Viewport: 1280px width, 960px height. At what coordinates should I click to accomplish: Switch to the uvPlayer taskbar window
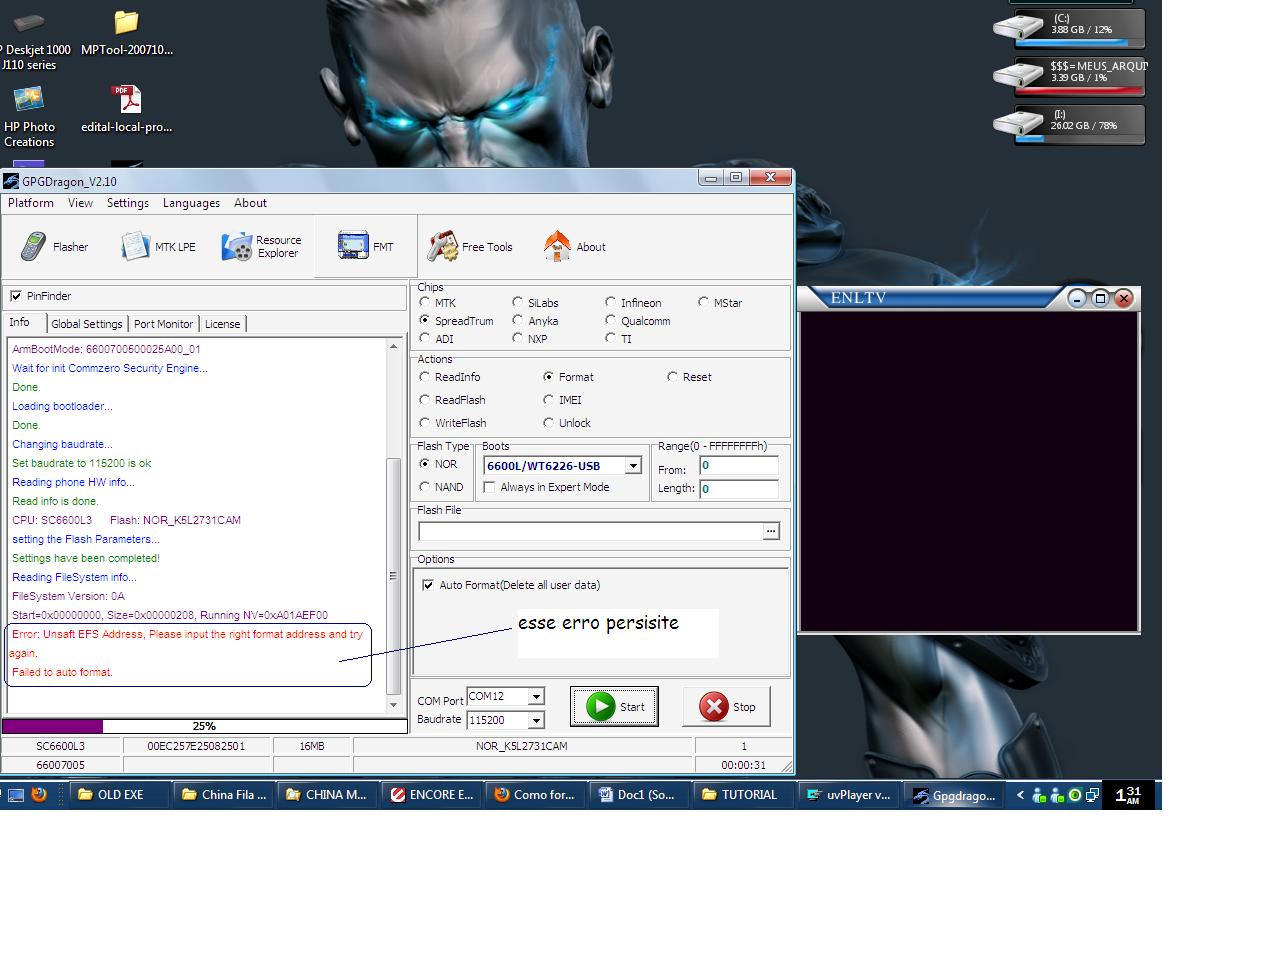point(848,795)
